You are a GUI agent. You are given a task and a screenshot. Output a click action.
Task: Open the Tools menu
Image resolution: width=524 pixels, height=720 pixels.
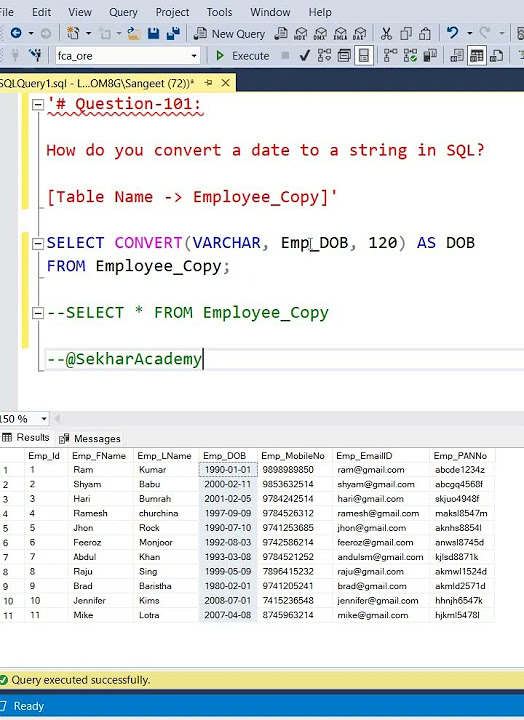(x=219, y=12)
